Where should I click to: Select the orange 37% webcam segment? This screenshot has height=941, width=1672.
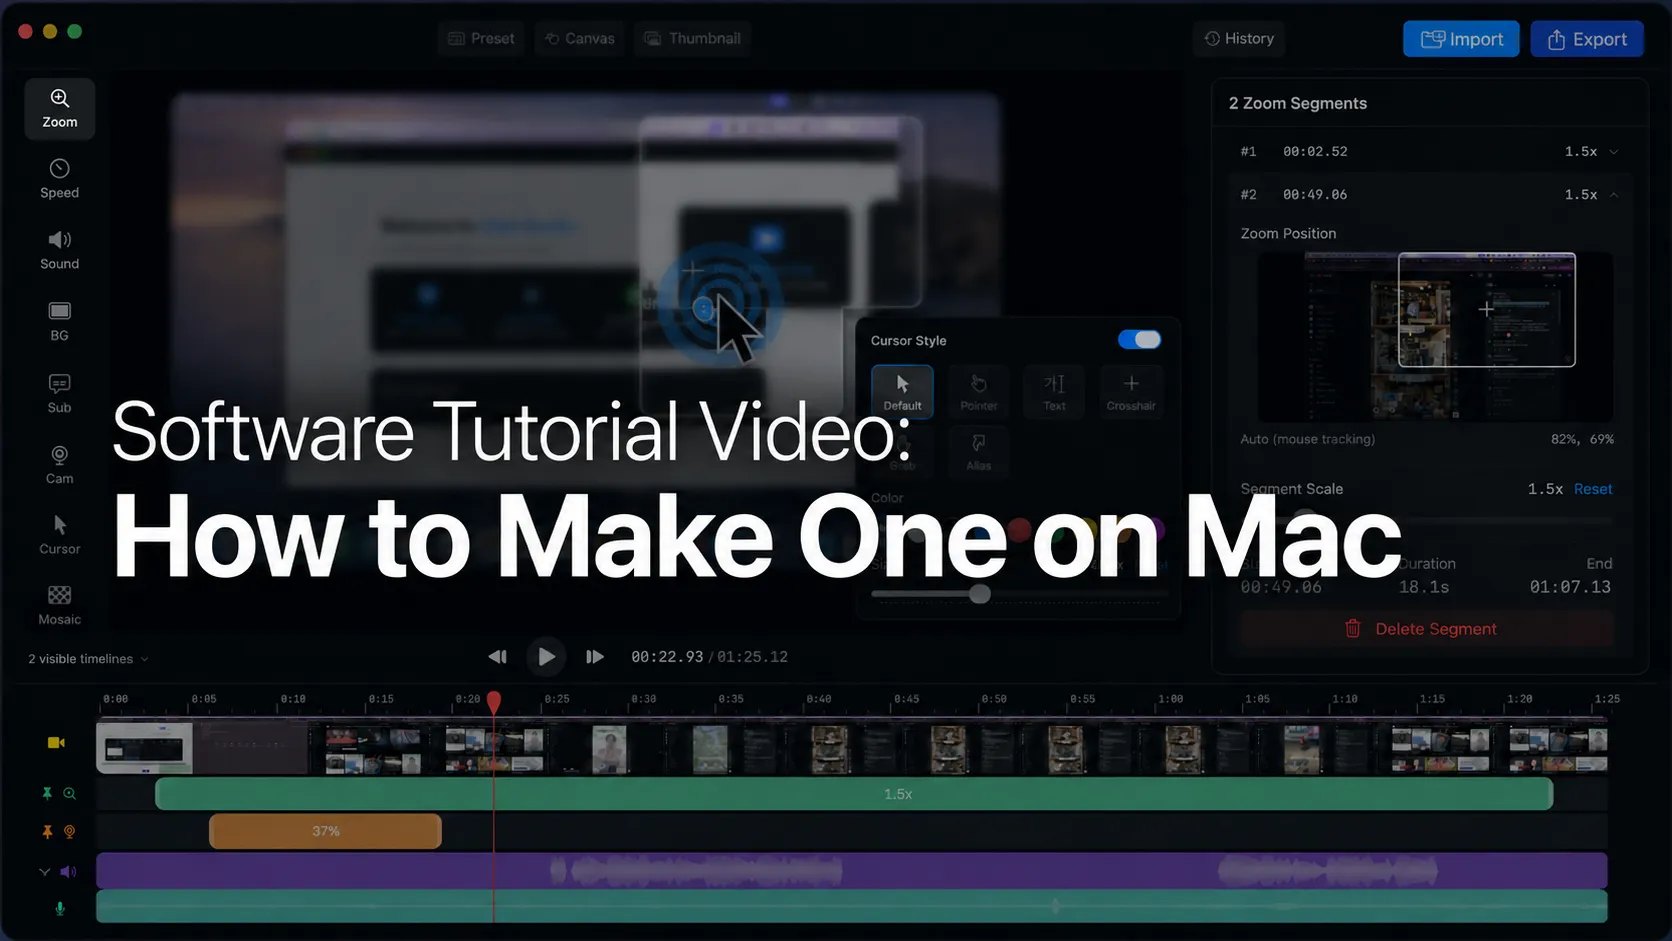click(x=325, y=831)
